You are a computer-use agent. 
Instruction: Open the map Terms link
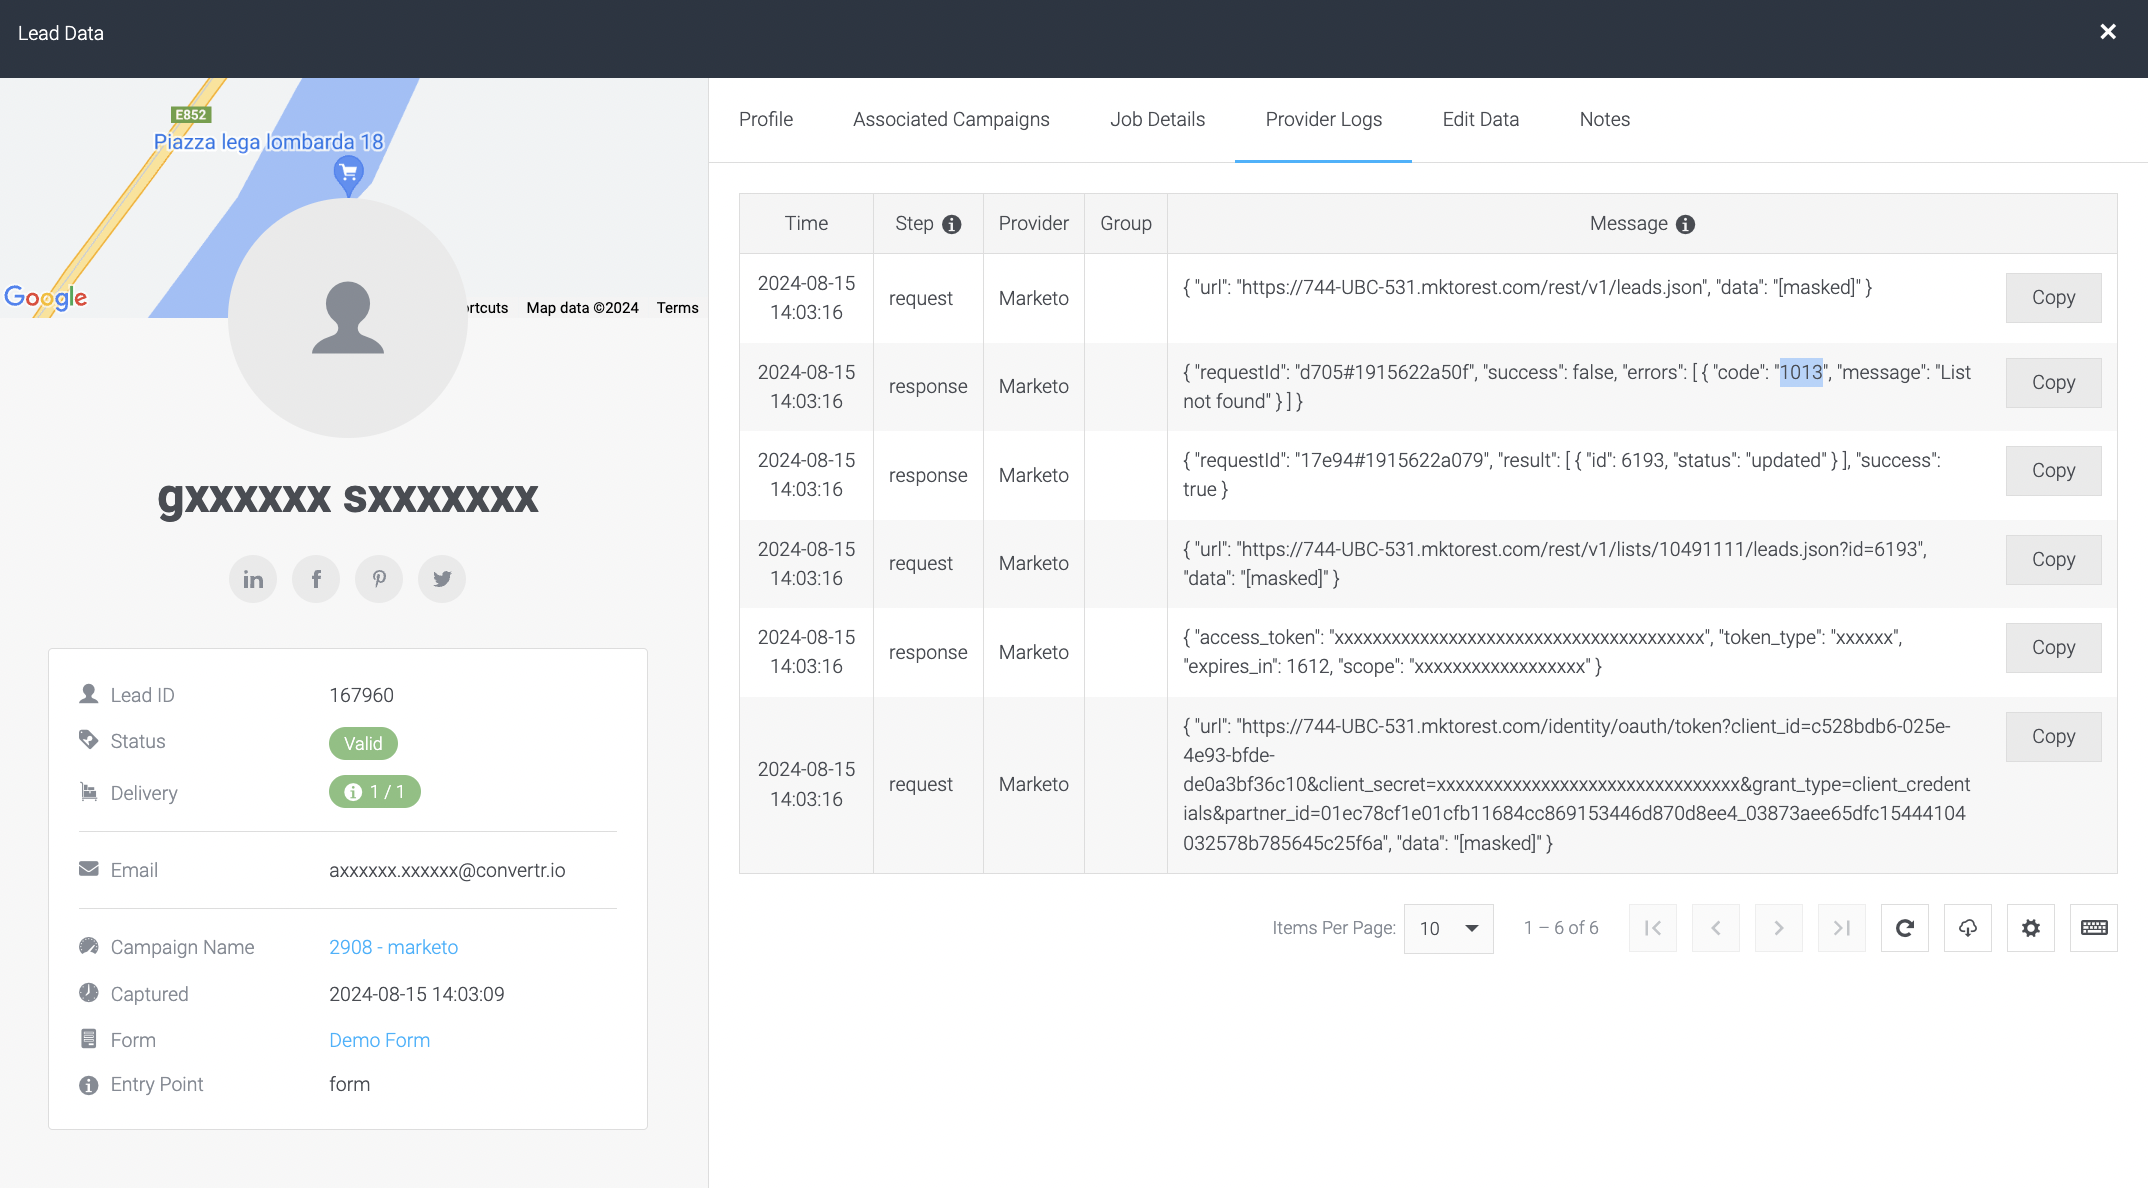(677, 308)
